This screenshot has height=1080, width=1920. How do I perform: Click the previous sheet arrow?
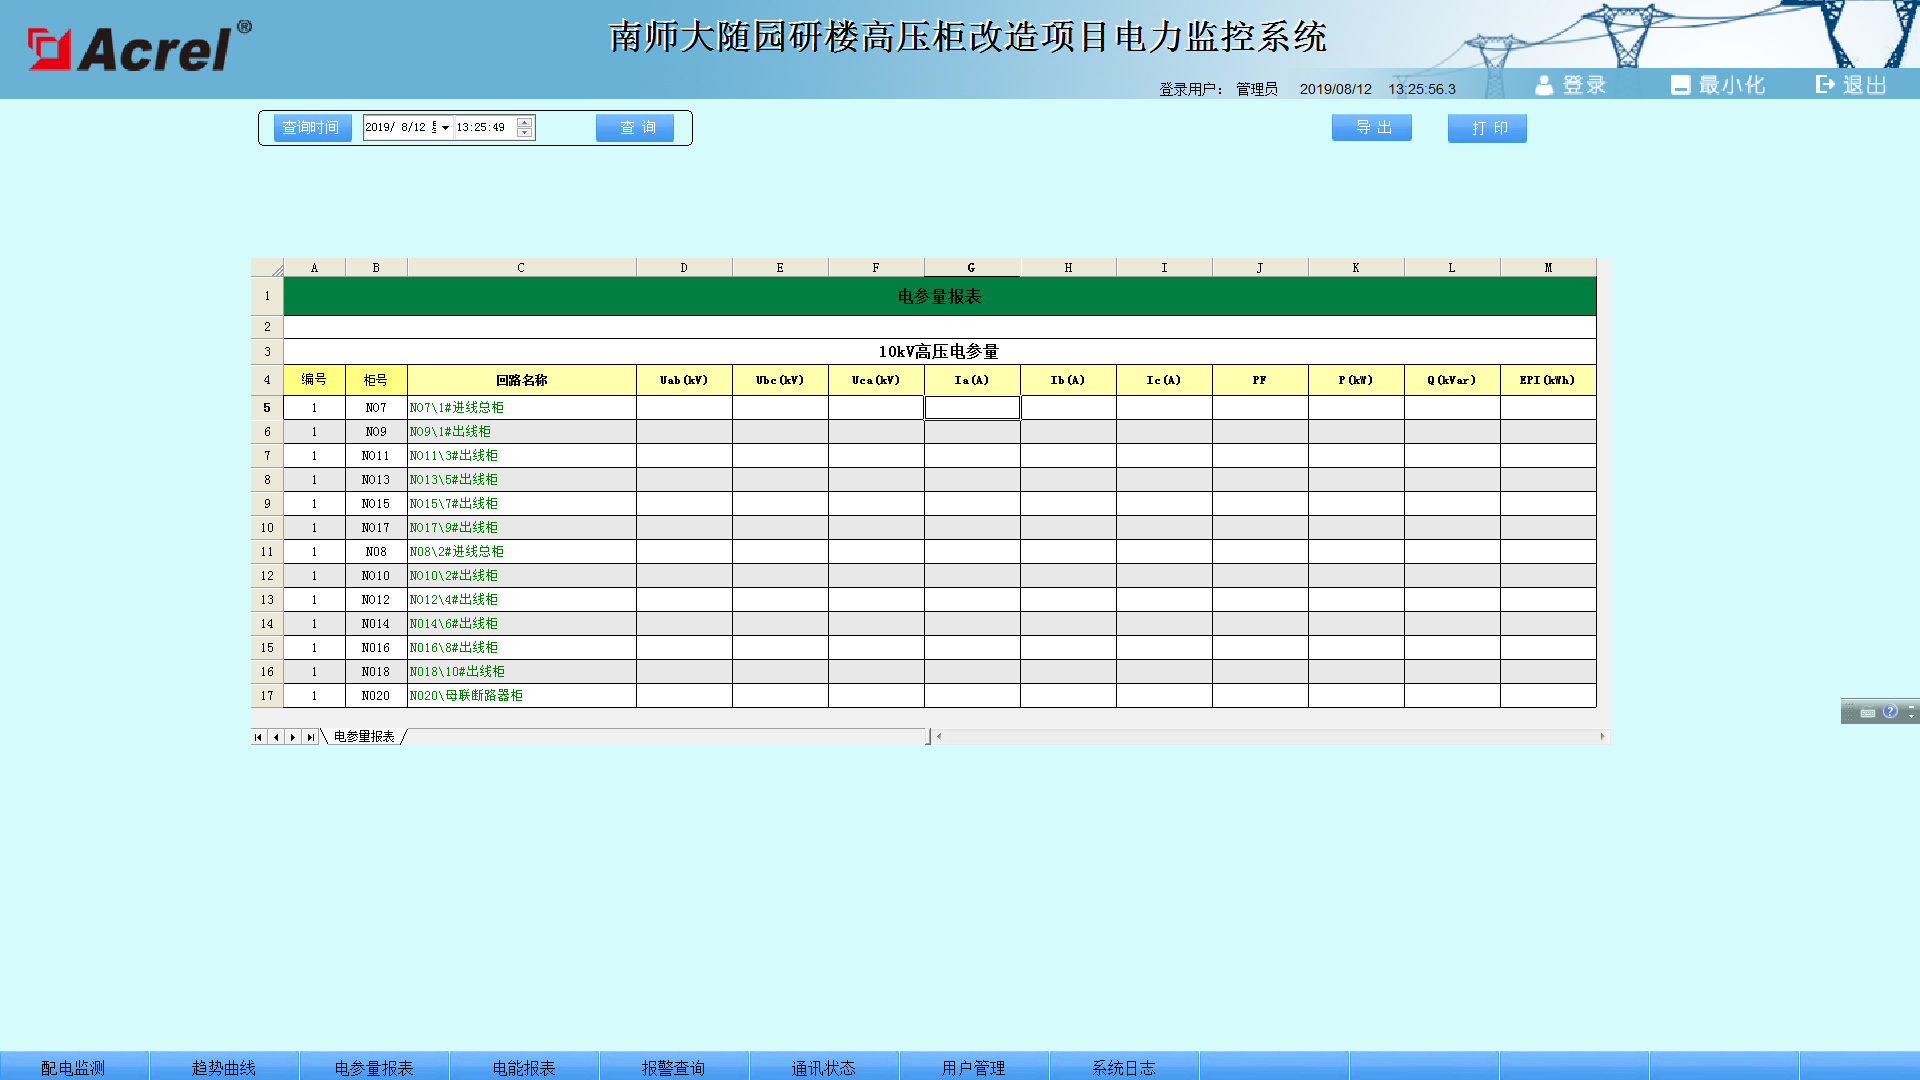pyautogui.click(x=276, y=737)
